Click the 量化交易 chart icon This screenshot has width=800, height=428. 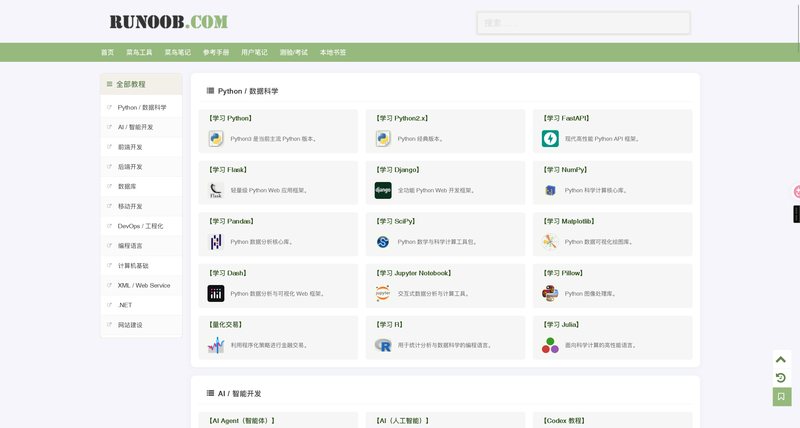coord(216,345)
